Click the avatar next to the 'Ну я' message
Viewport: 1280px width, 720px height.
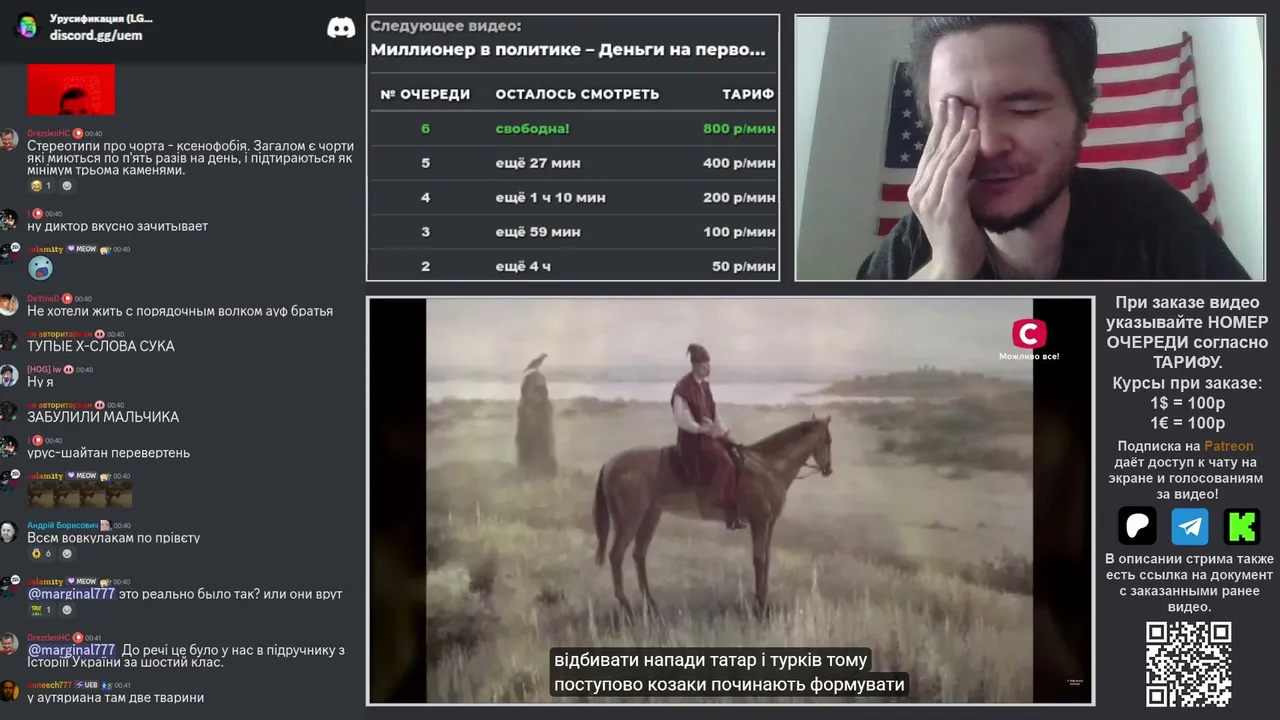pos(9,375)
